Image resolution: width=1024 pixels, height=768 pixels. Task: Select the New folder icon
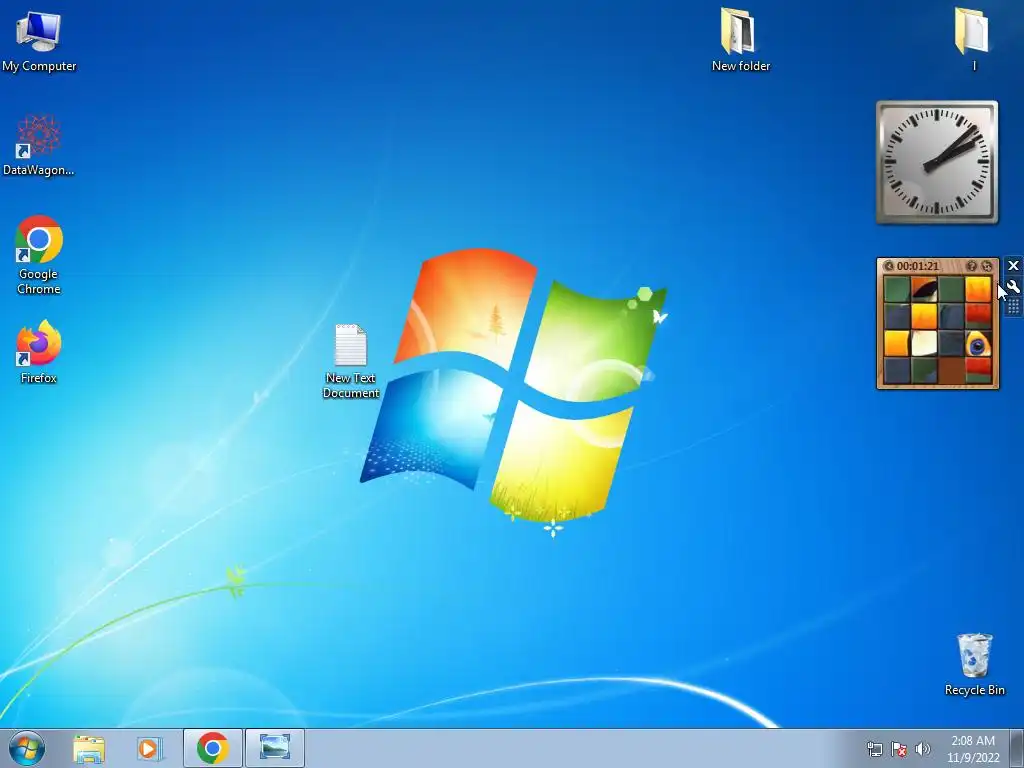pos(741,39)
